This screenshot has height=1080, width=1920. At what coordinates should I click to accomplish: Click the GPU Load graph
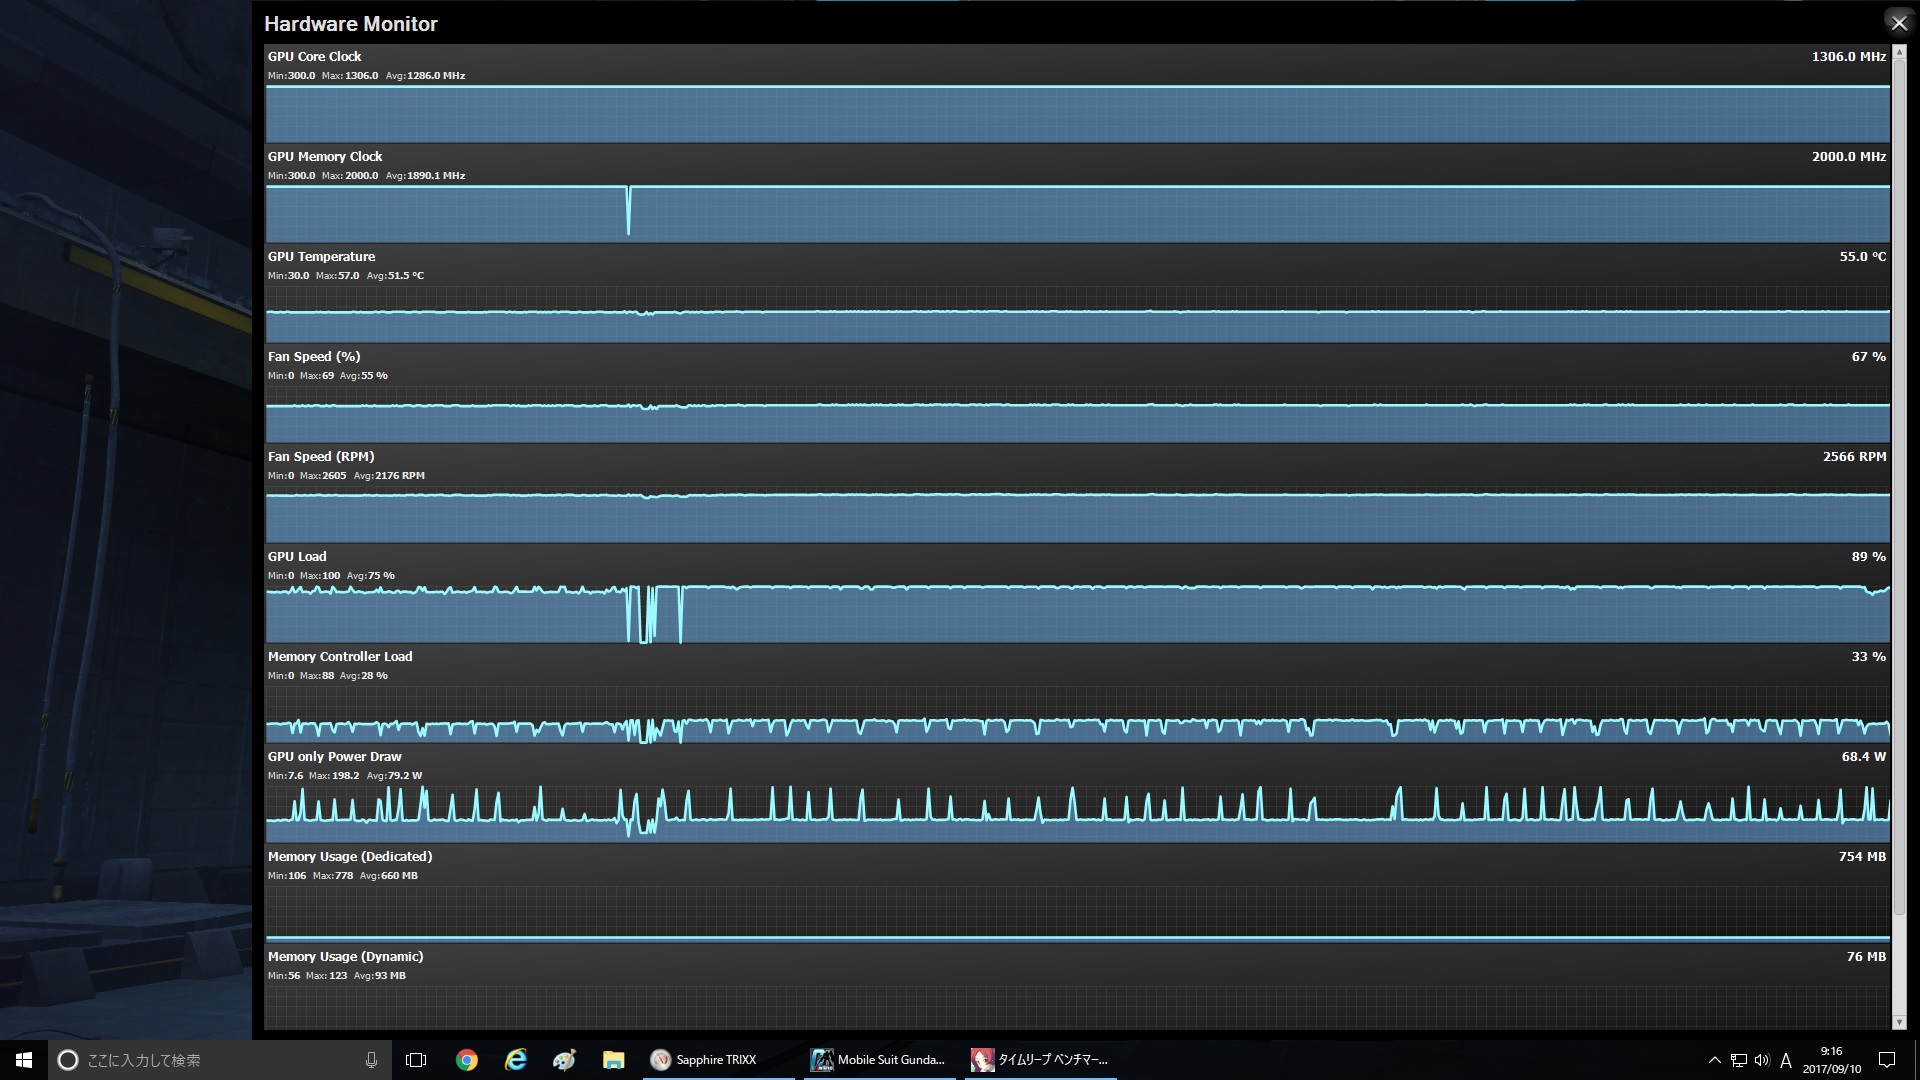click(1077, 612)
